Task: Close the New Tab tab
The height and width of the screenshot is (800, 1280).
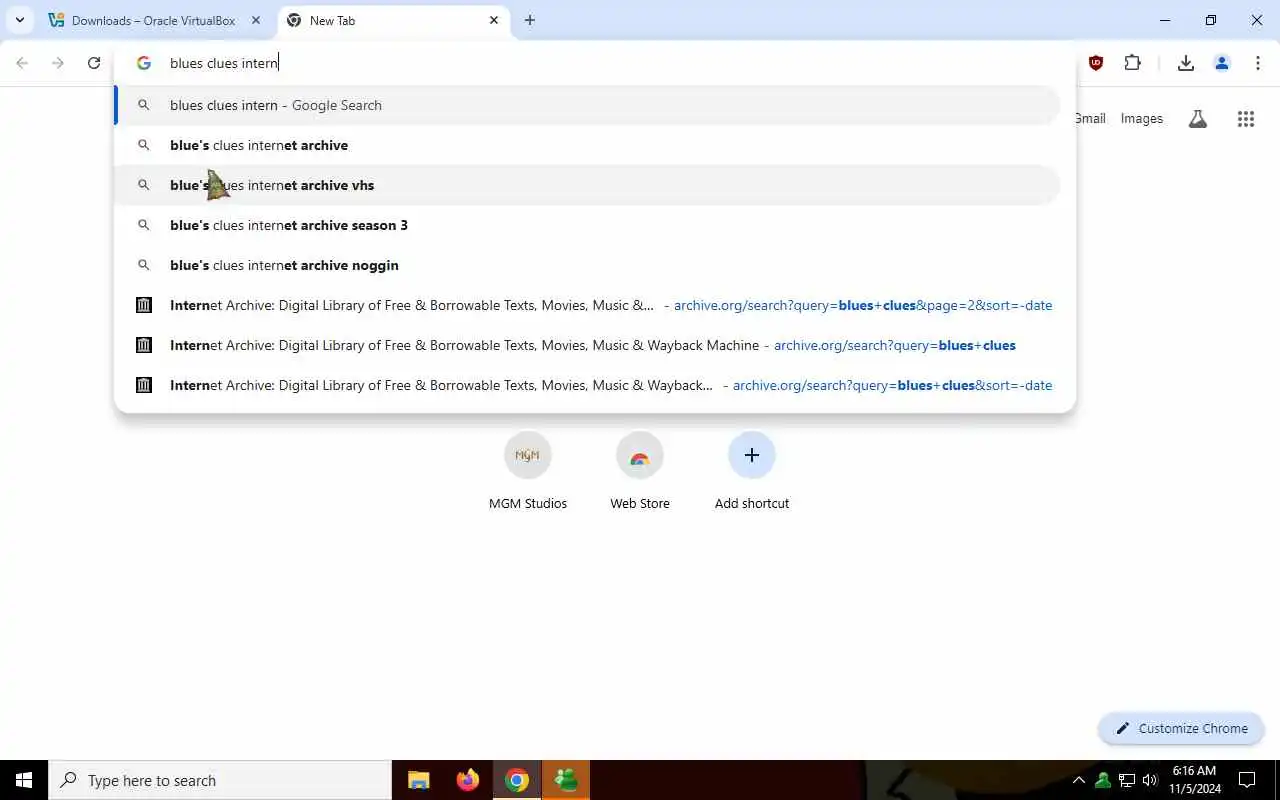Action: point(494,20)
